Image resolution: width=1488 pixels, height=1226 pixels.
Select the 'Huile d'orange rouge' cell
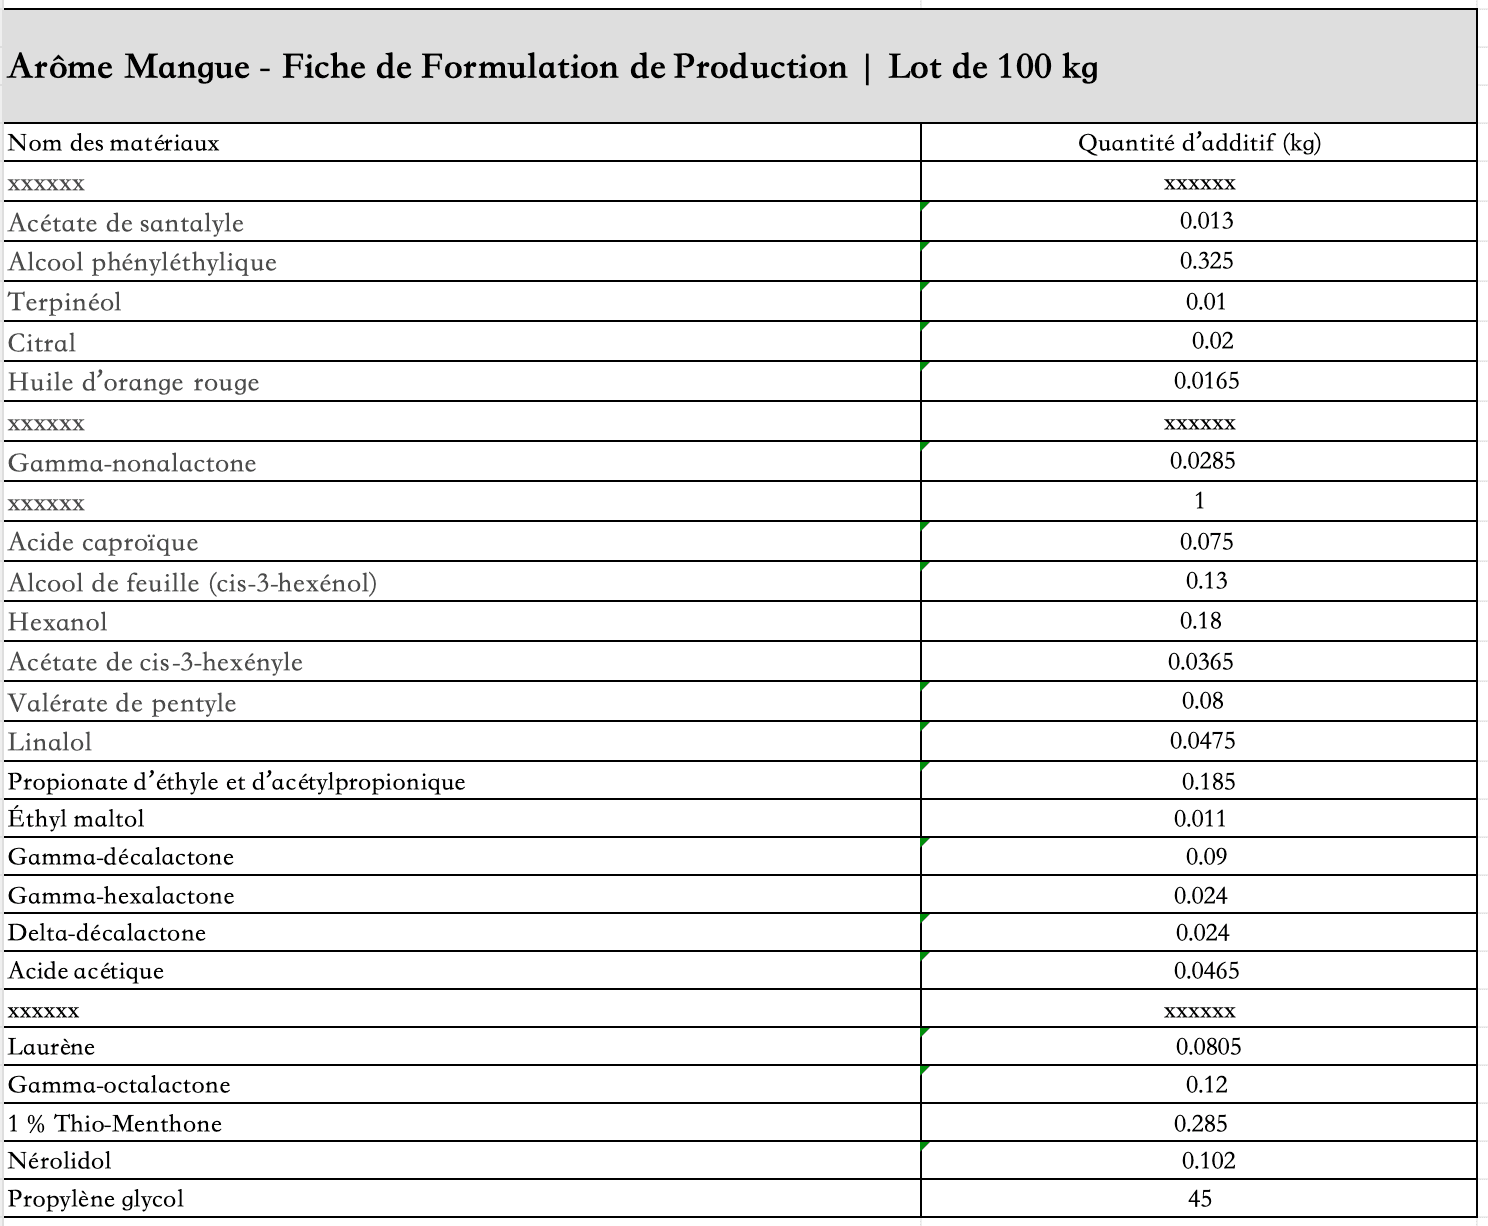pos(461,382)
